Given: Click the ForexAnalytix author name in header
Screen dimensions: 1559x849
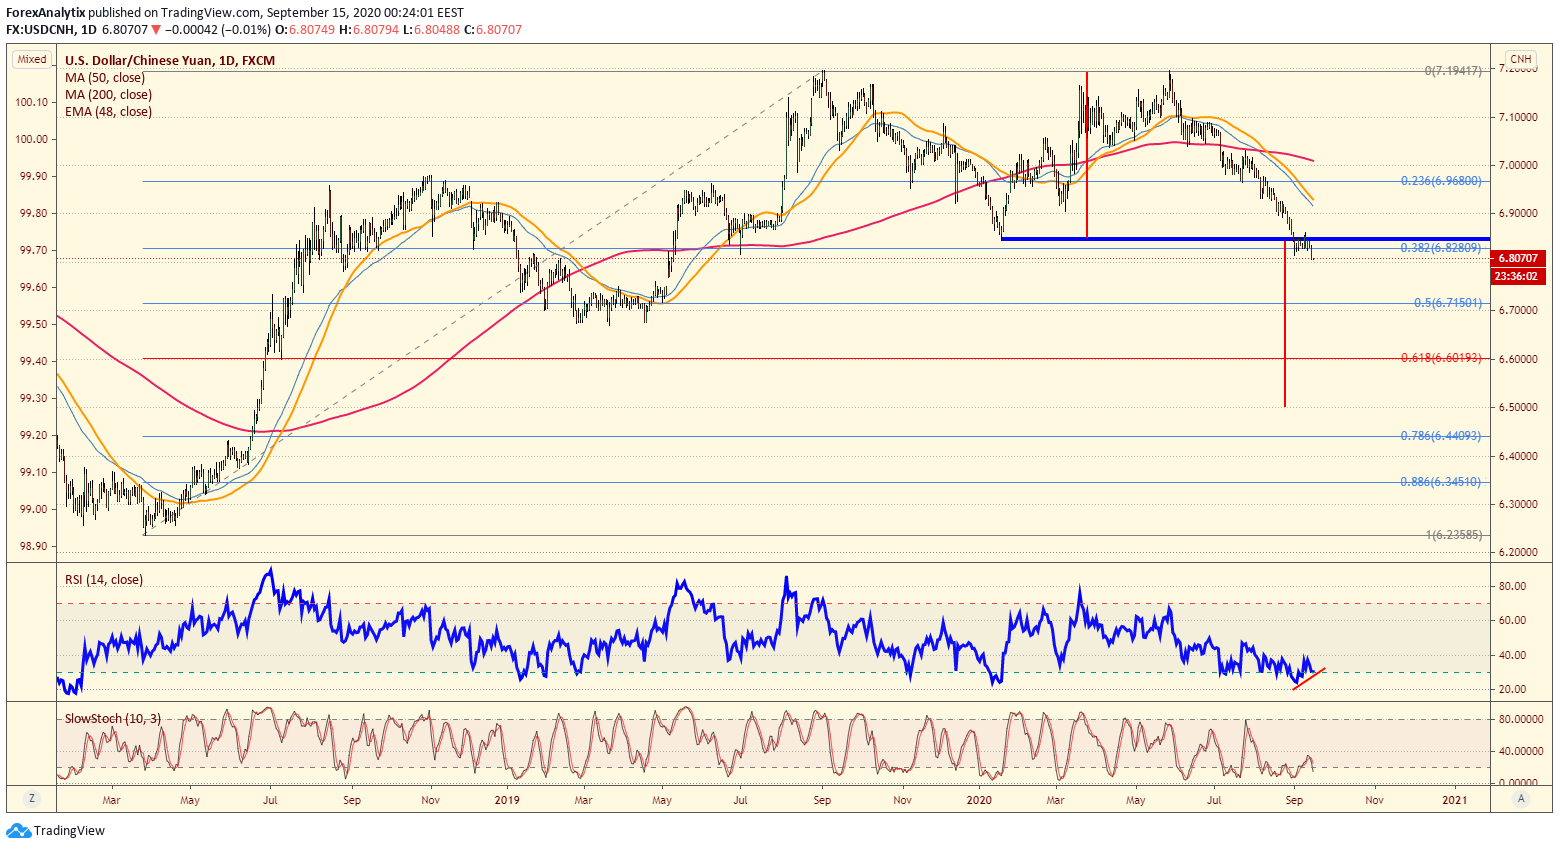Looking at the screenshot, I should click(46, 13).
